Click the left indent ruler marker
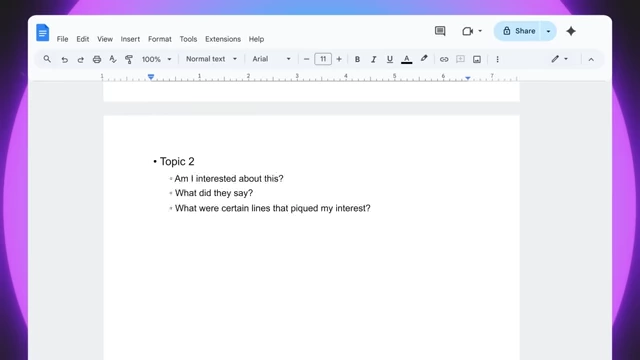The height and width of the screenshot is (360, 640). tap(151, 77)
